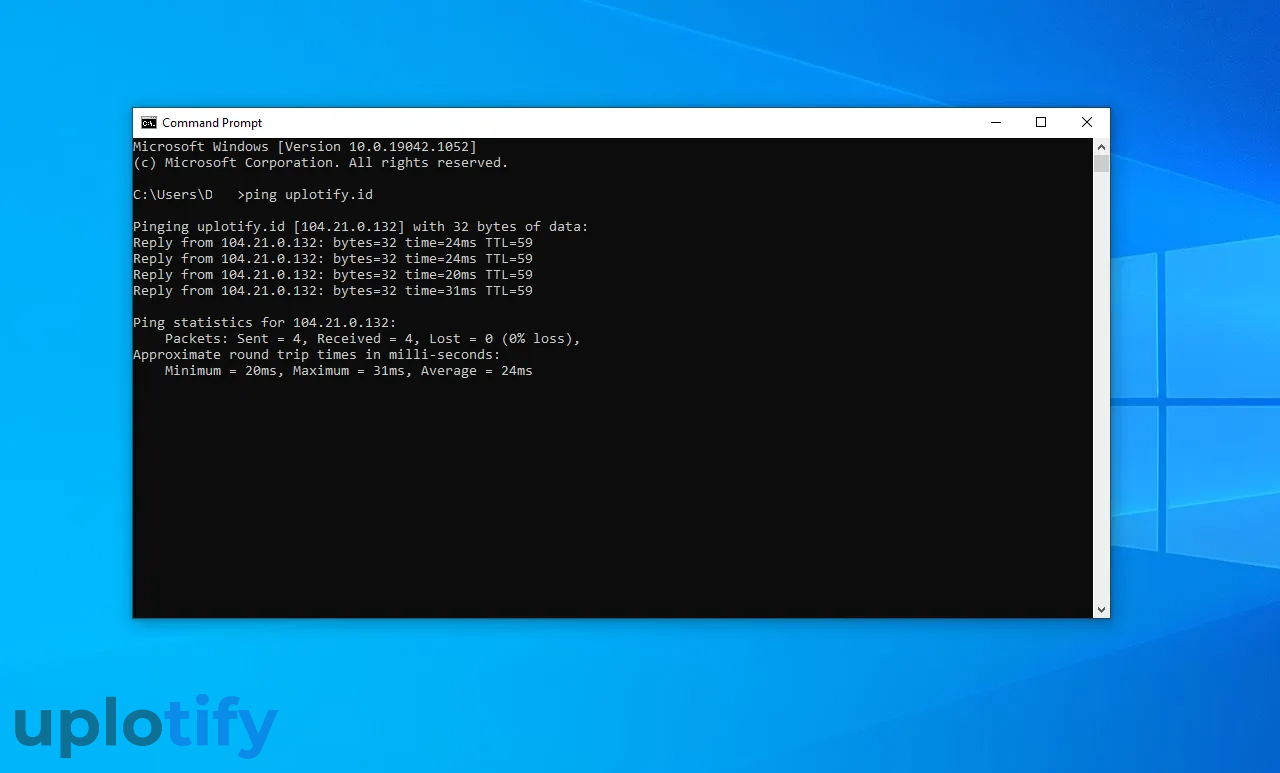
Task: Click the 'Pinging uplotify.id [104.21.0.132]' line
Action: tap(361, 227)
